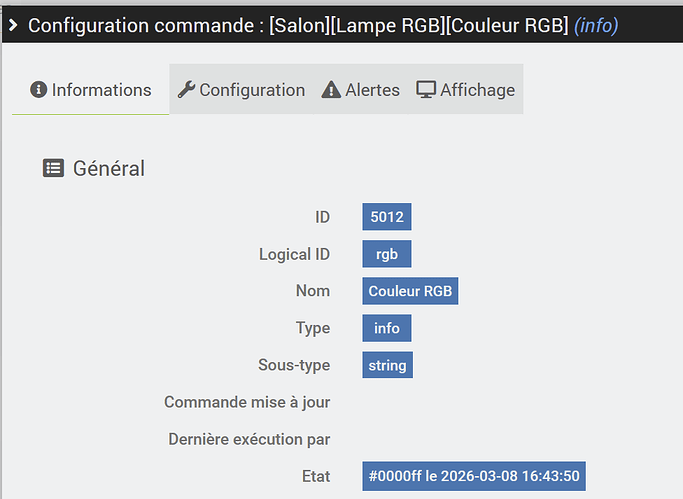
Task: Click the info circle icon on Informations tab
Action: 38,90
